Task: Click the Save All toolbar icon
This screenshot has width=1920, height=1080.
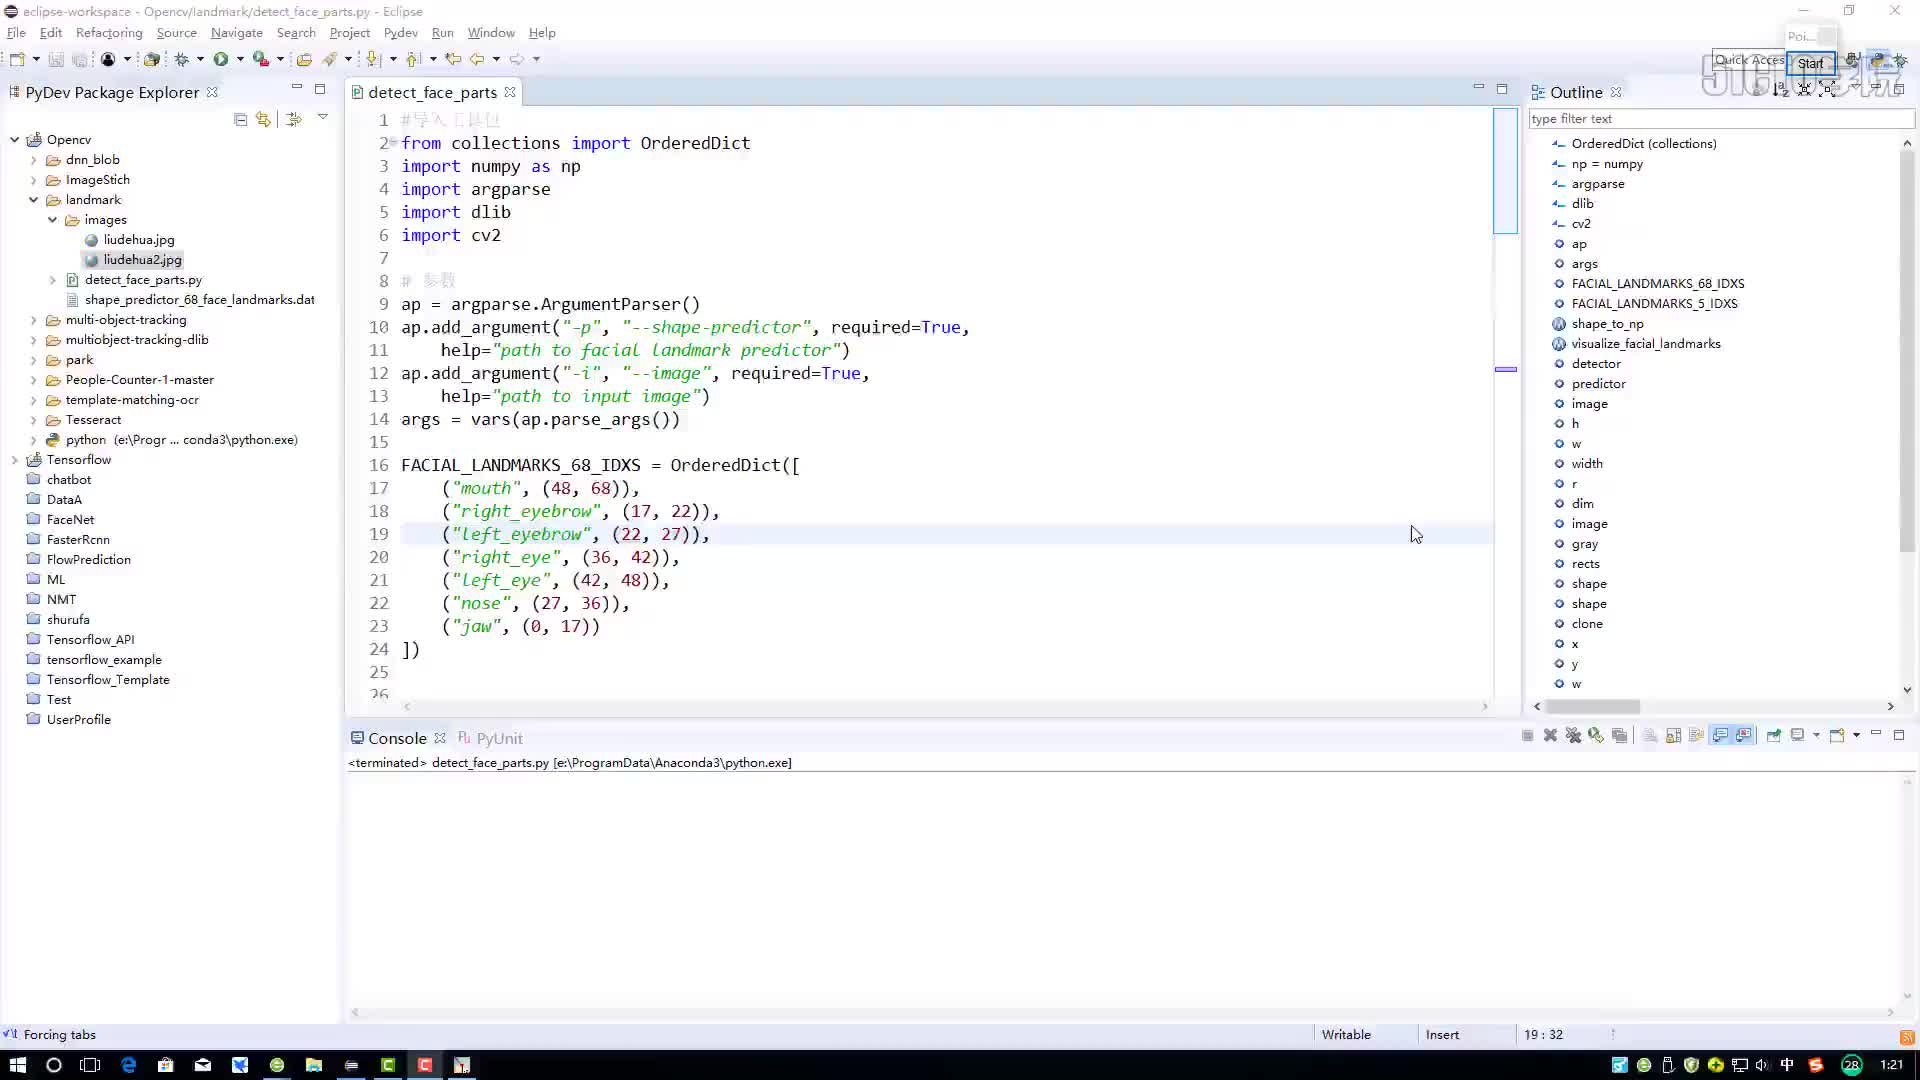Action: coord(79,59)
